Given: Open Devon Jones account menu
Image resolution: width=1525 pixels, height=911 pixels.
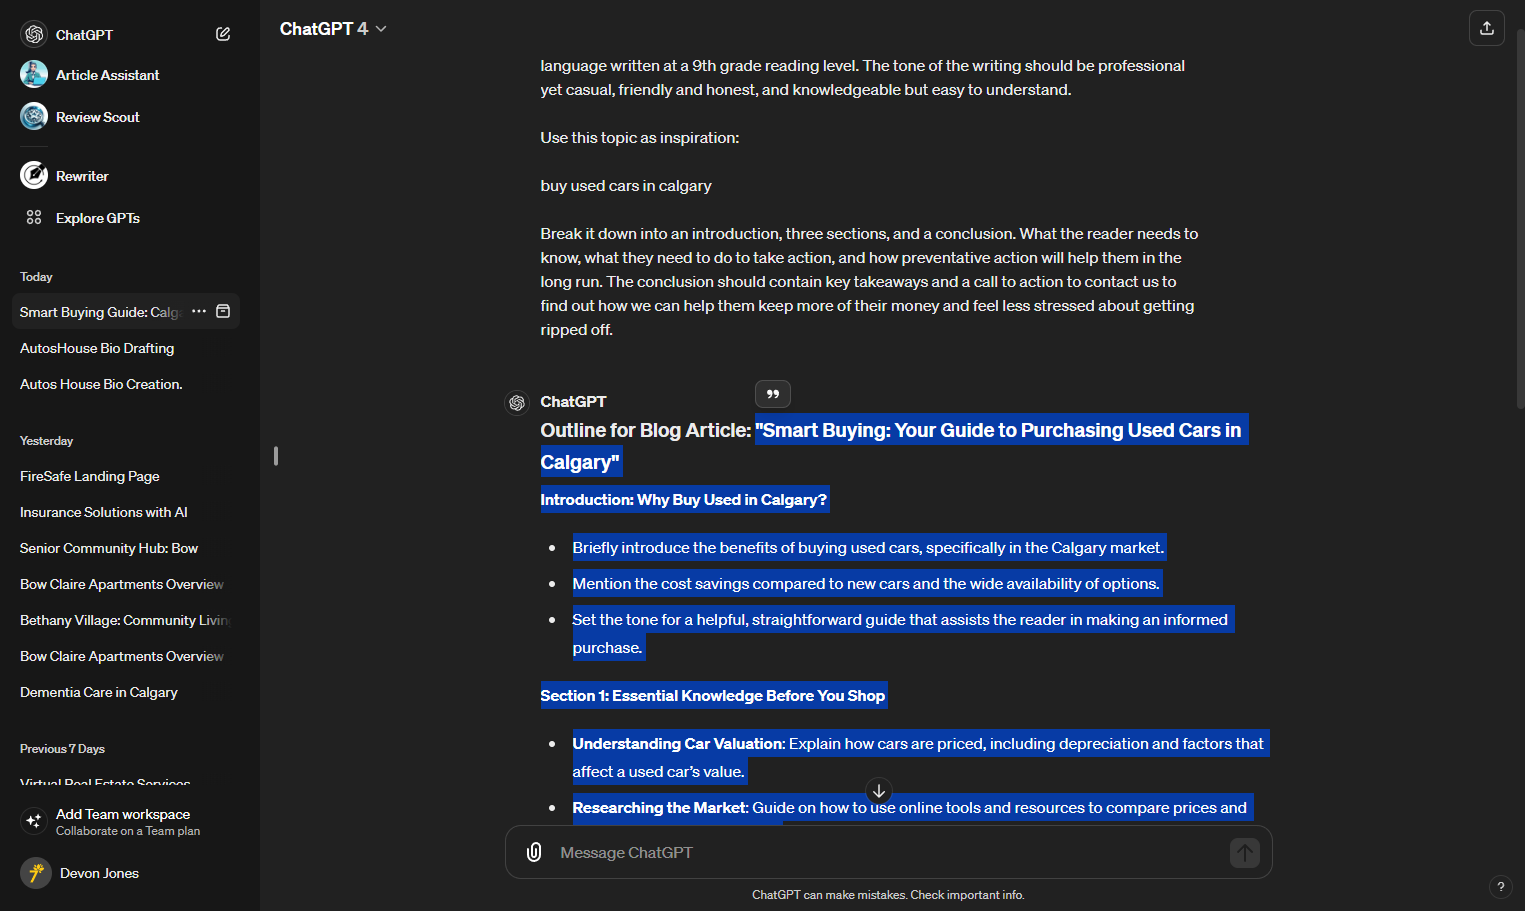Looking at the screenshot, I should (x=126, y=873).
